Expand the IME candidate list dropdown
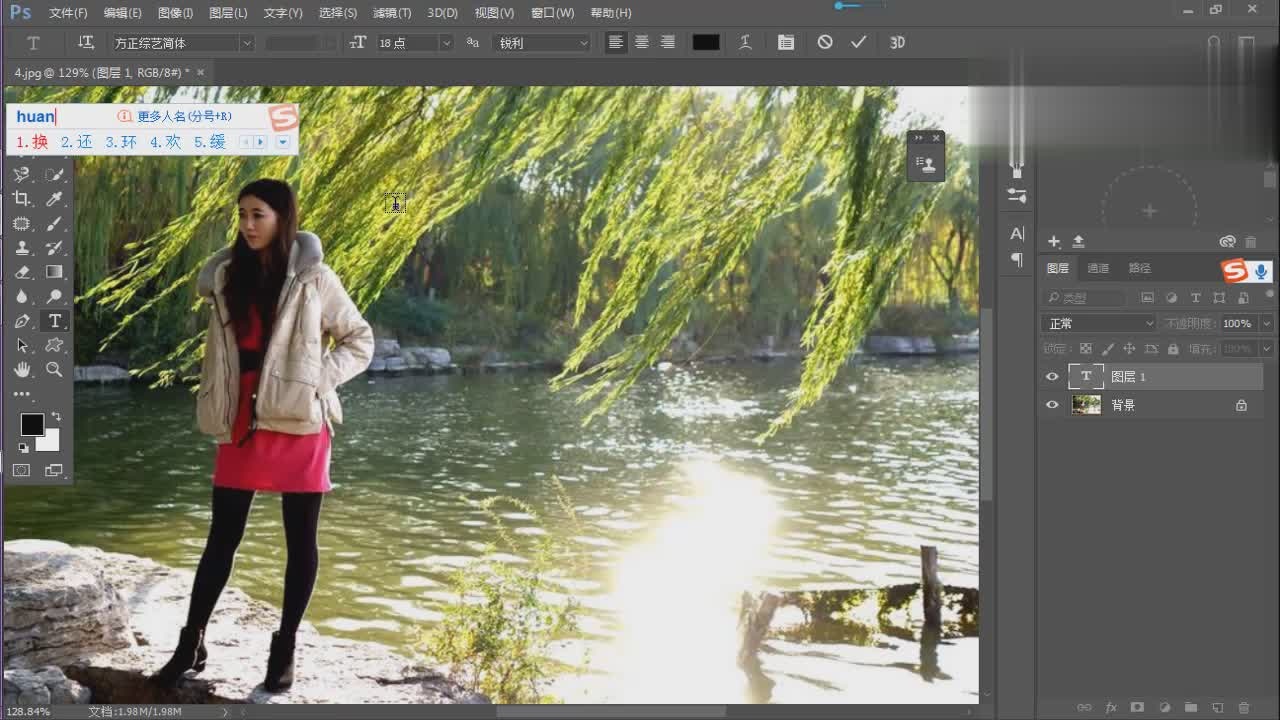 click(x=283, y=142)
